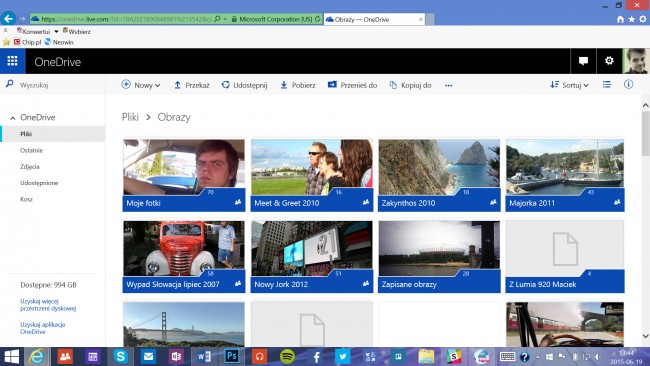The width and height of the screenshot is (650, 366).
Task: Click the search magnifier icon
Action: coord(10,84)
